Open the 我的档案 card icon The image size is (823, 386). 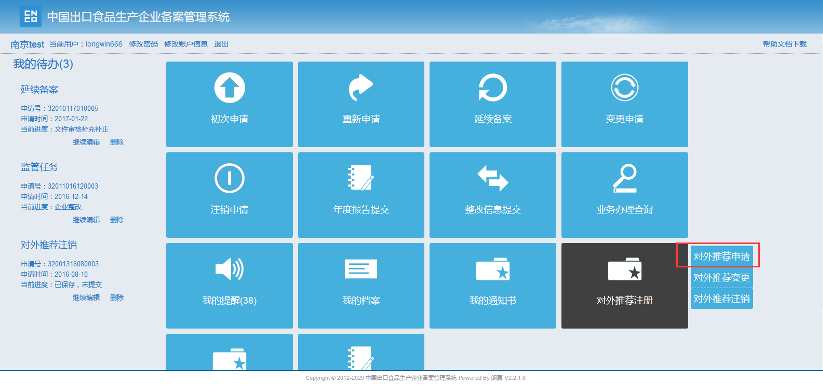pos(361,268)
